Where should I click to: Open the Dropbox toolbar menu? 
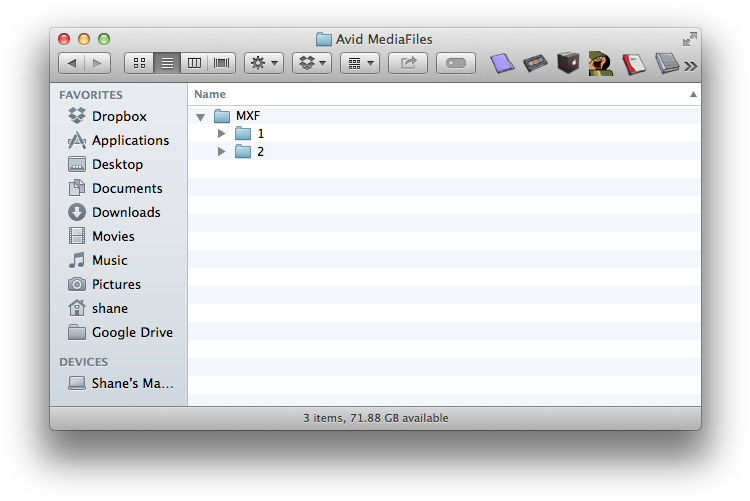pyautogui.click(x=312, y=63)
